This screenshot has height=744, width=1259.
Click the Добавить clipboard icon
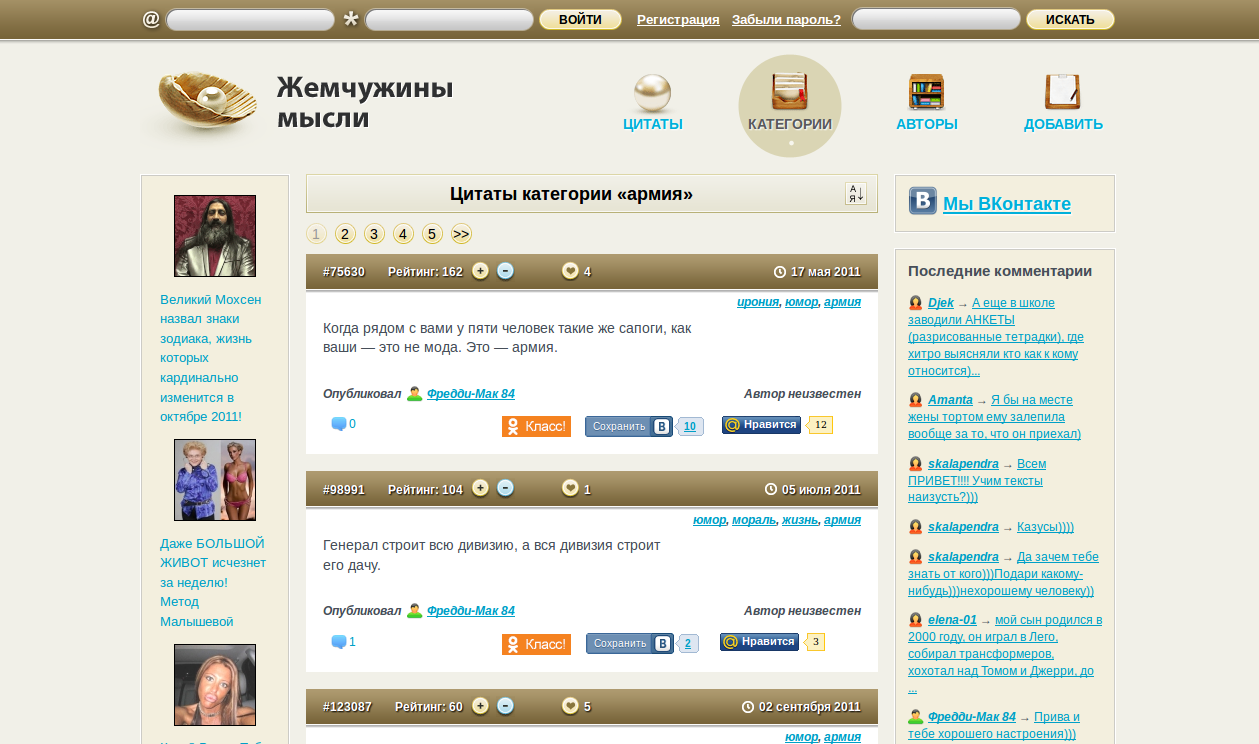click(1062, 92)
